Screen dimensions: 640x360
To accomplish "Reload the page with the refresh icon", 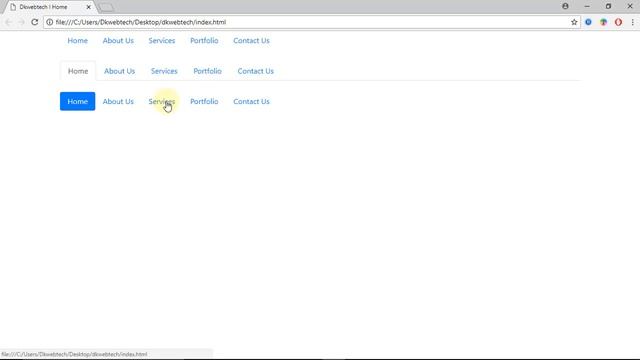I will pyautogui.click(x=35, y=22).
